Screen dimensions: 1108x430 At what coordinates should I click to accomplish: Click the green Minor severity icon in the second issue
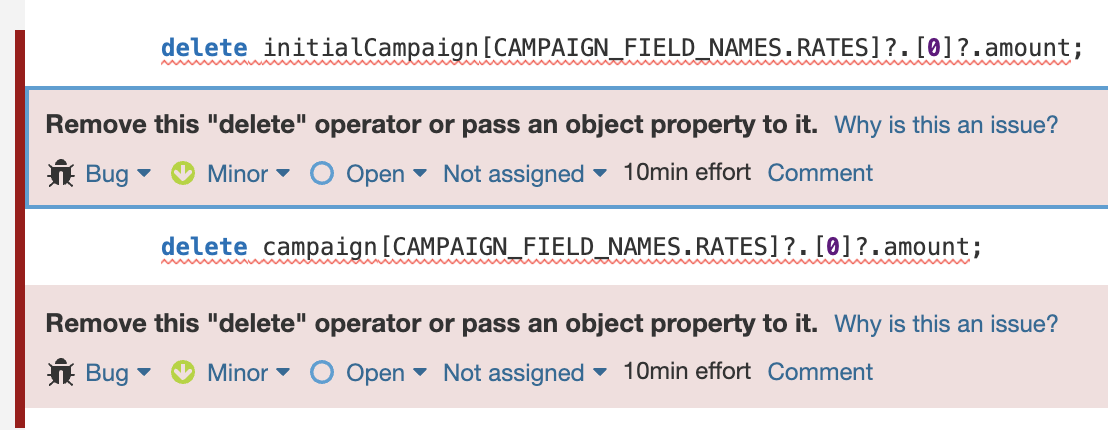(182, 373)
